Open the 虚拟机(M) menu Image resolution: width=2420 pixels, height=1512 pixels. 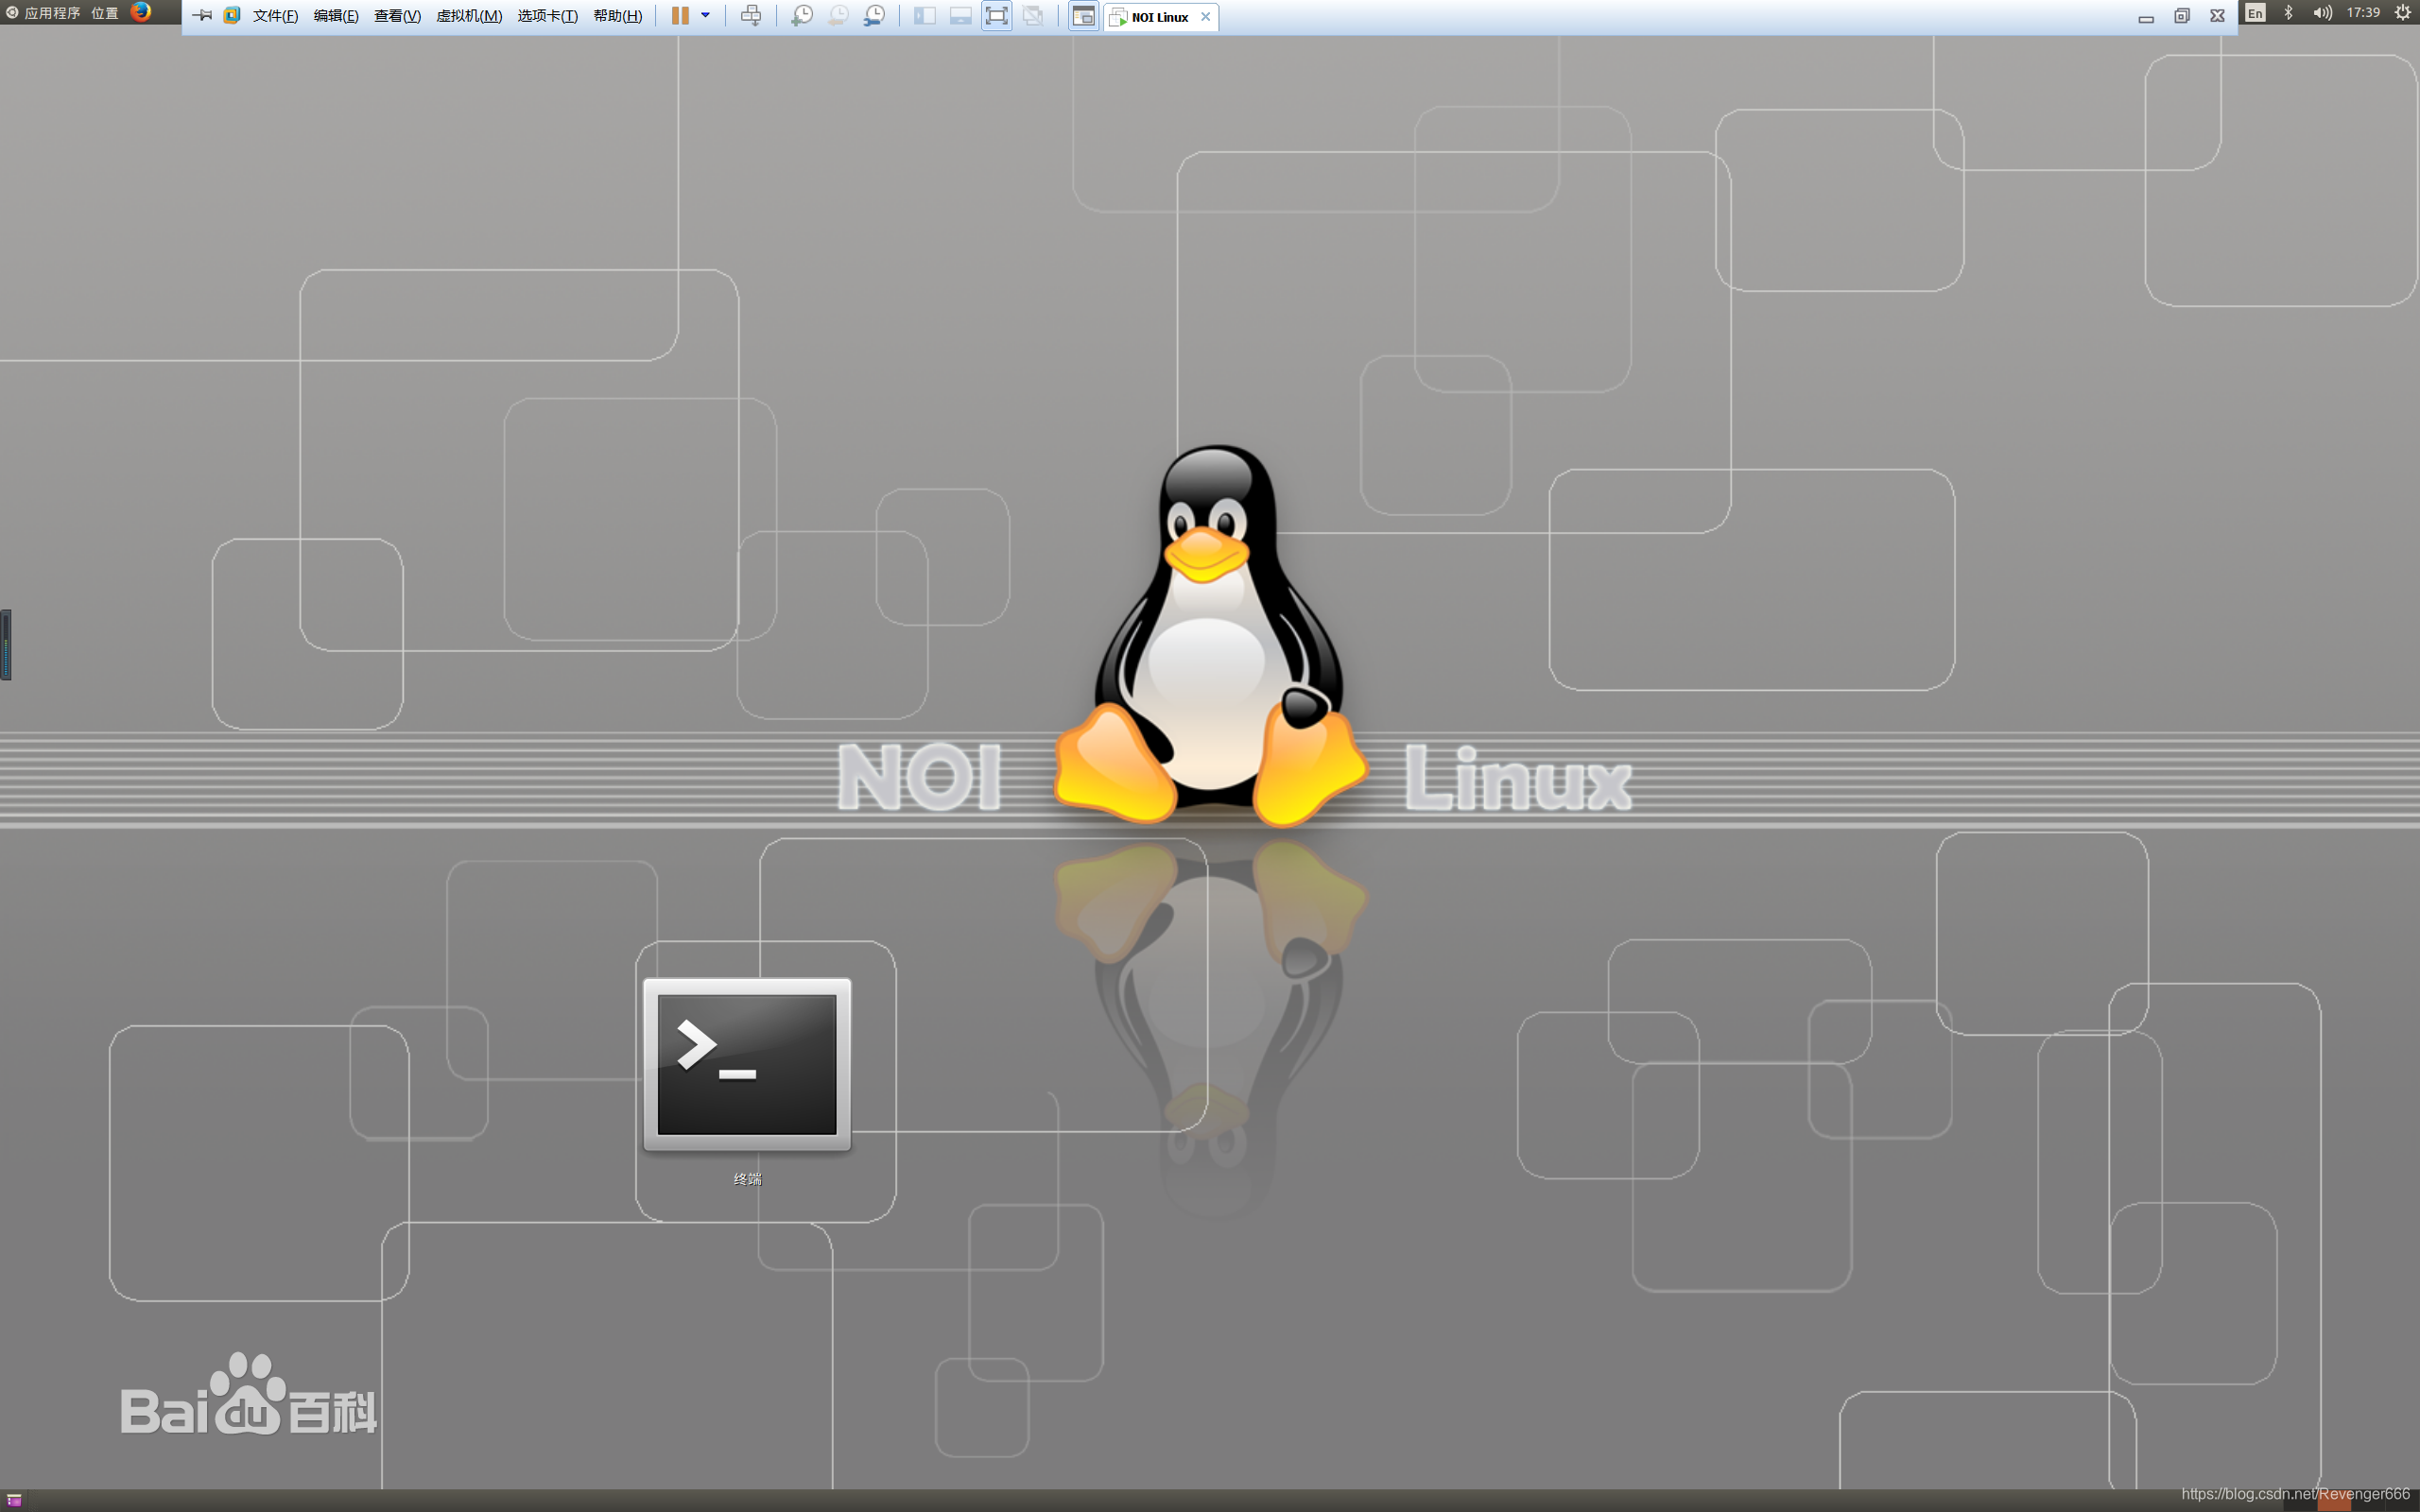click(x=469, y=16)
